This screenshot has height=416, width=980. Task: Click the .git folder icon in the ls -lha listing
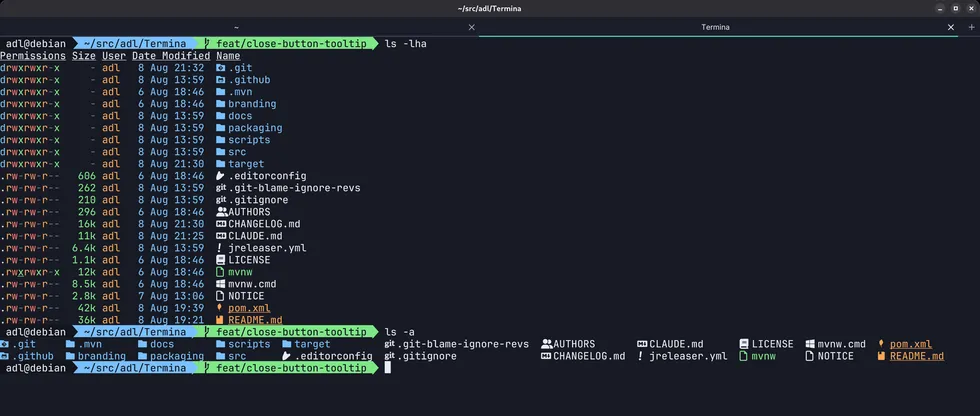[220, 68]
